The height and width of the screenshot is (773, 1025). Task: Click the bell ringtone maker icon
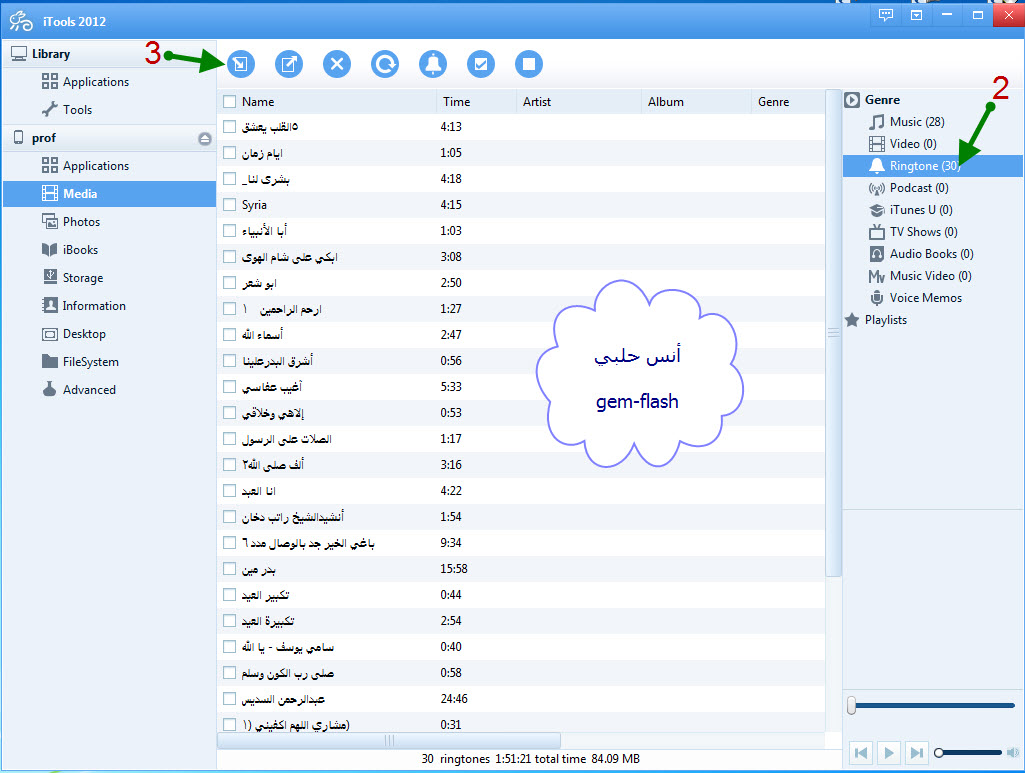pos(433,64)
